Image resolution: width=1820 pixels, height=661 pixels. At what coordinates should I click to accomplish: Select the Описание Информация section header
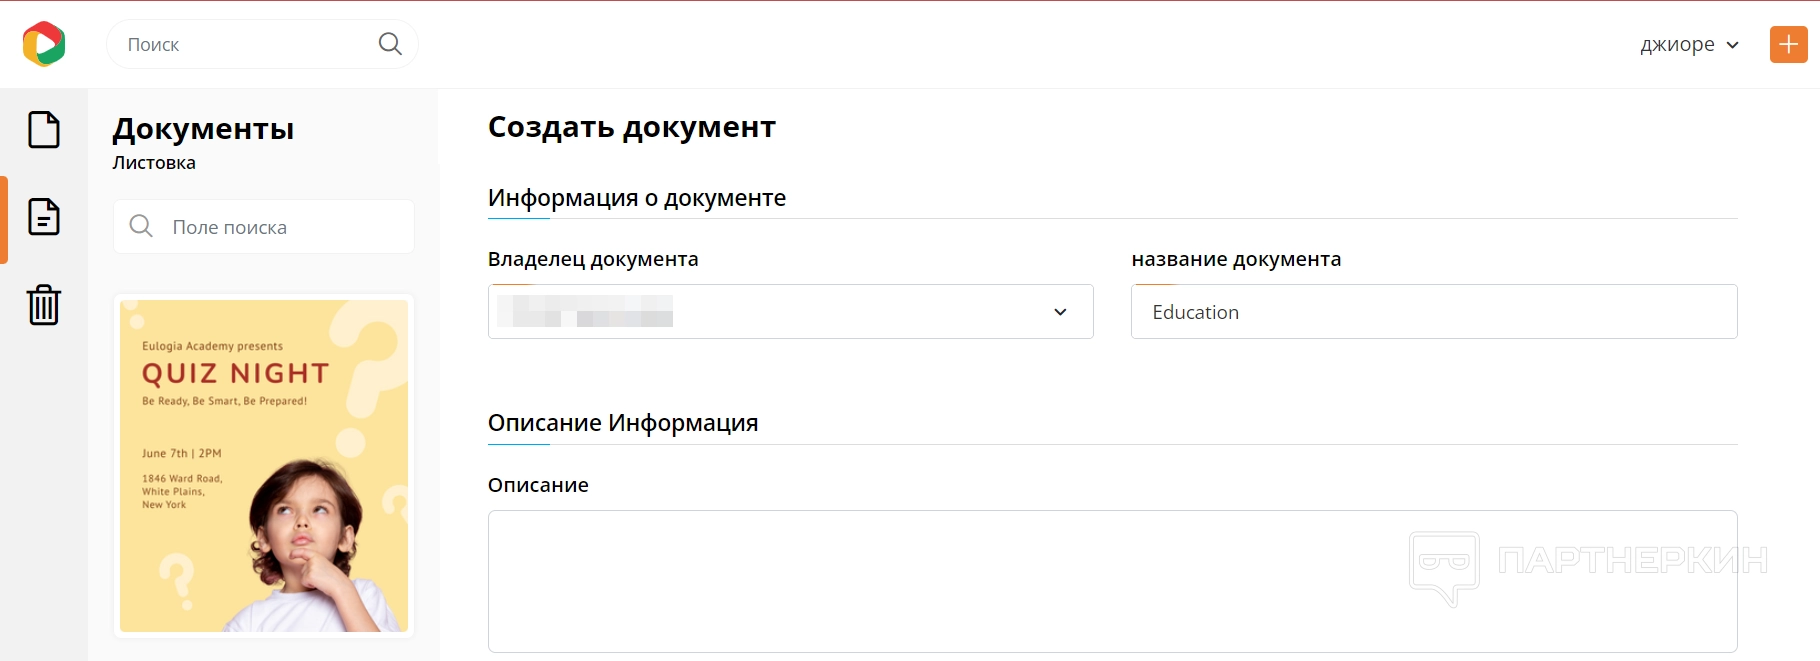click(x=623, y=423)
